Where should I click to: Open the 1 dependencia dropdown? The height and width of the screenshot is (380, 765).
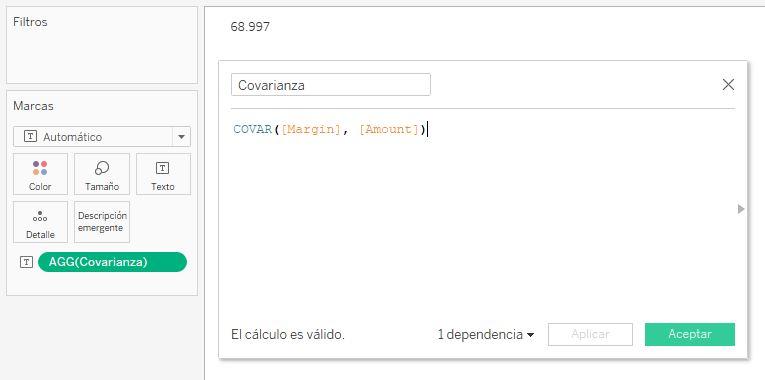pyautogui.click(x=486, y=335)
